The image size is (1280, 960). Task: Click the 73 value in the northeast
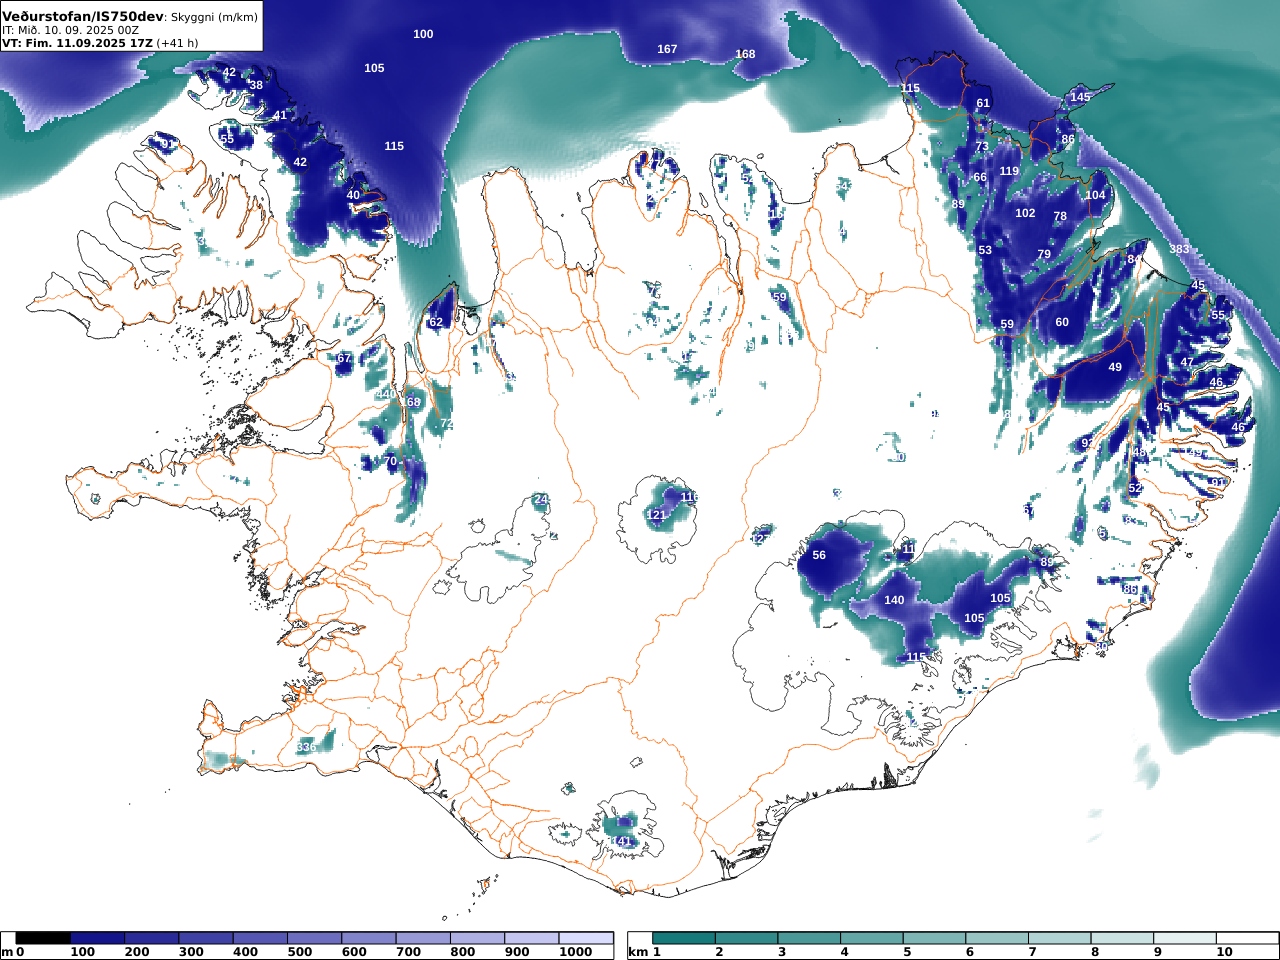(x=982, y=146)
